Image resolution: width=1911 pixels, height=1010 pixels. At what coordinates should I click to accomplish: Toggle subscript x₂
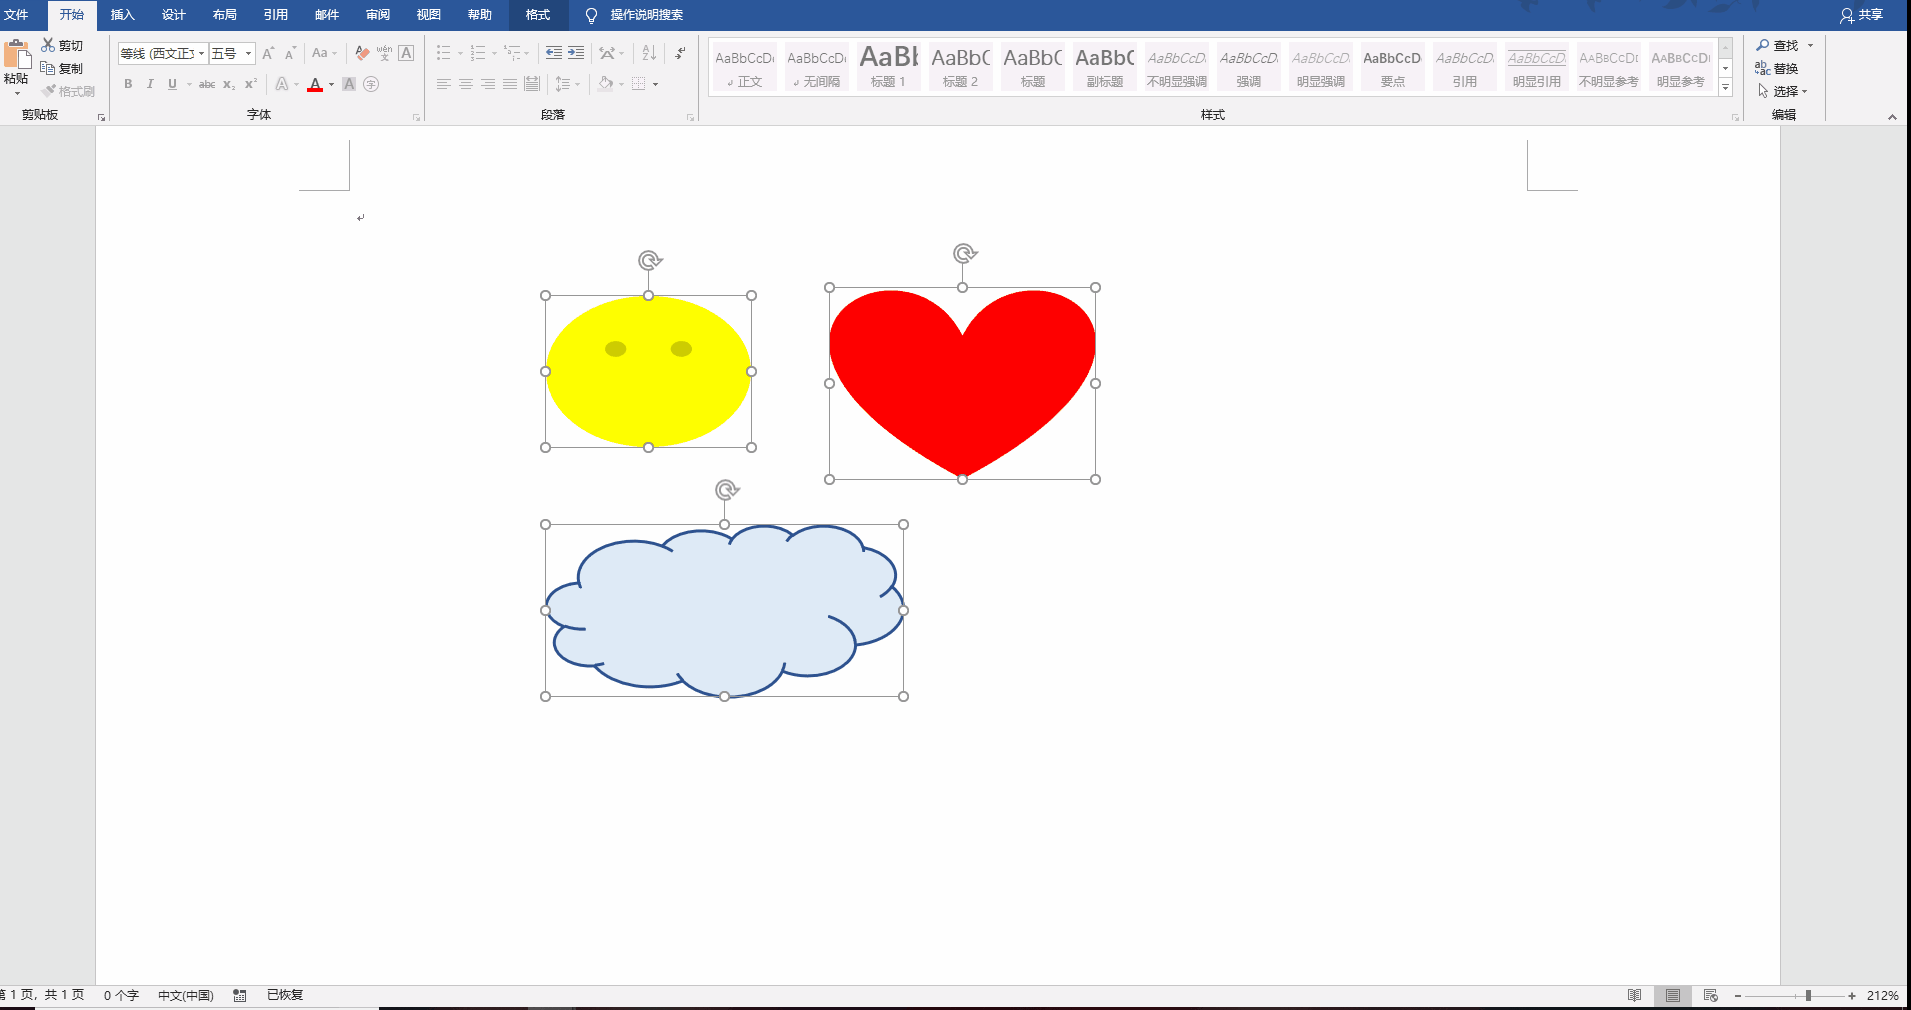(x=229, y=84)
